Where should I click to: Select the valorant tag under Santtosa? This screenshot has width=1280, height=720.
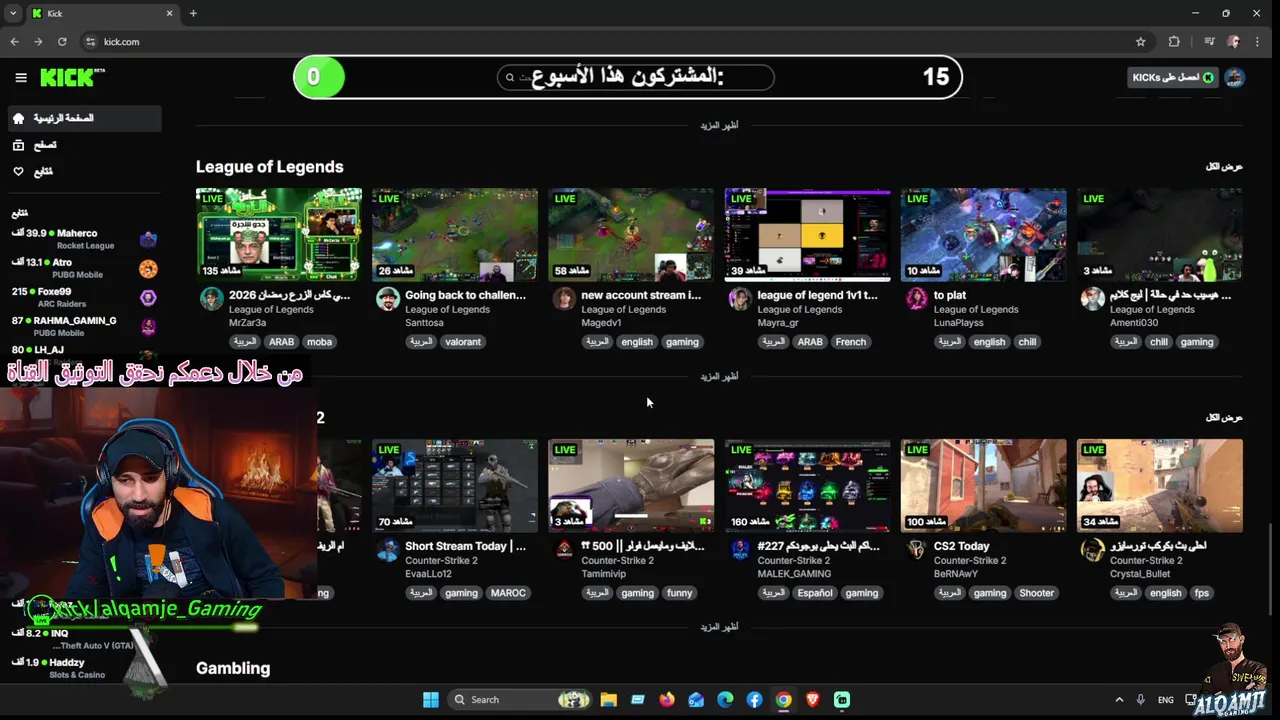(462, 342)
